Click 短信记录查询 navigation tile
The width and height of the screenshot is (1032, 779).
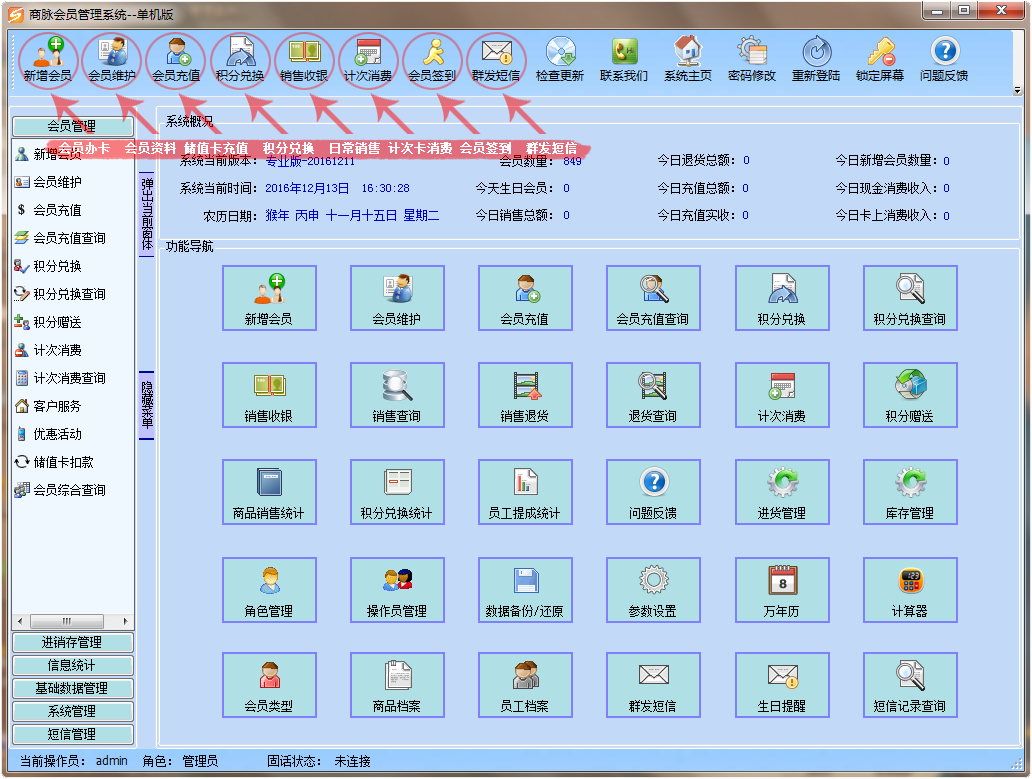[x=910, y=685]
